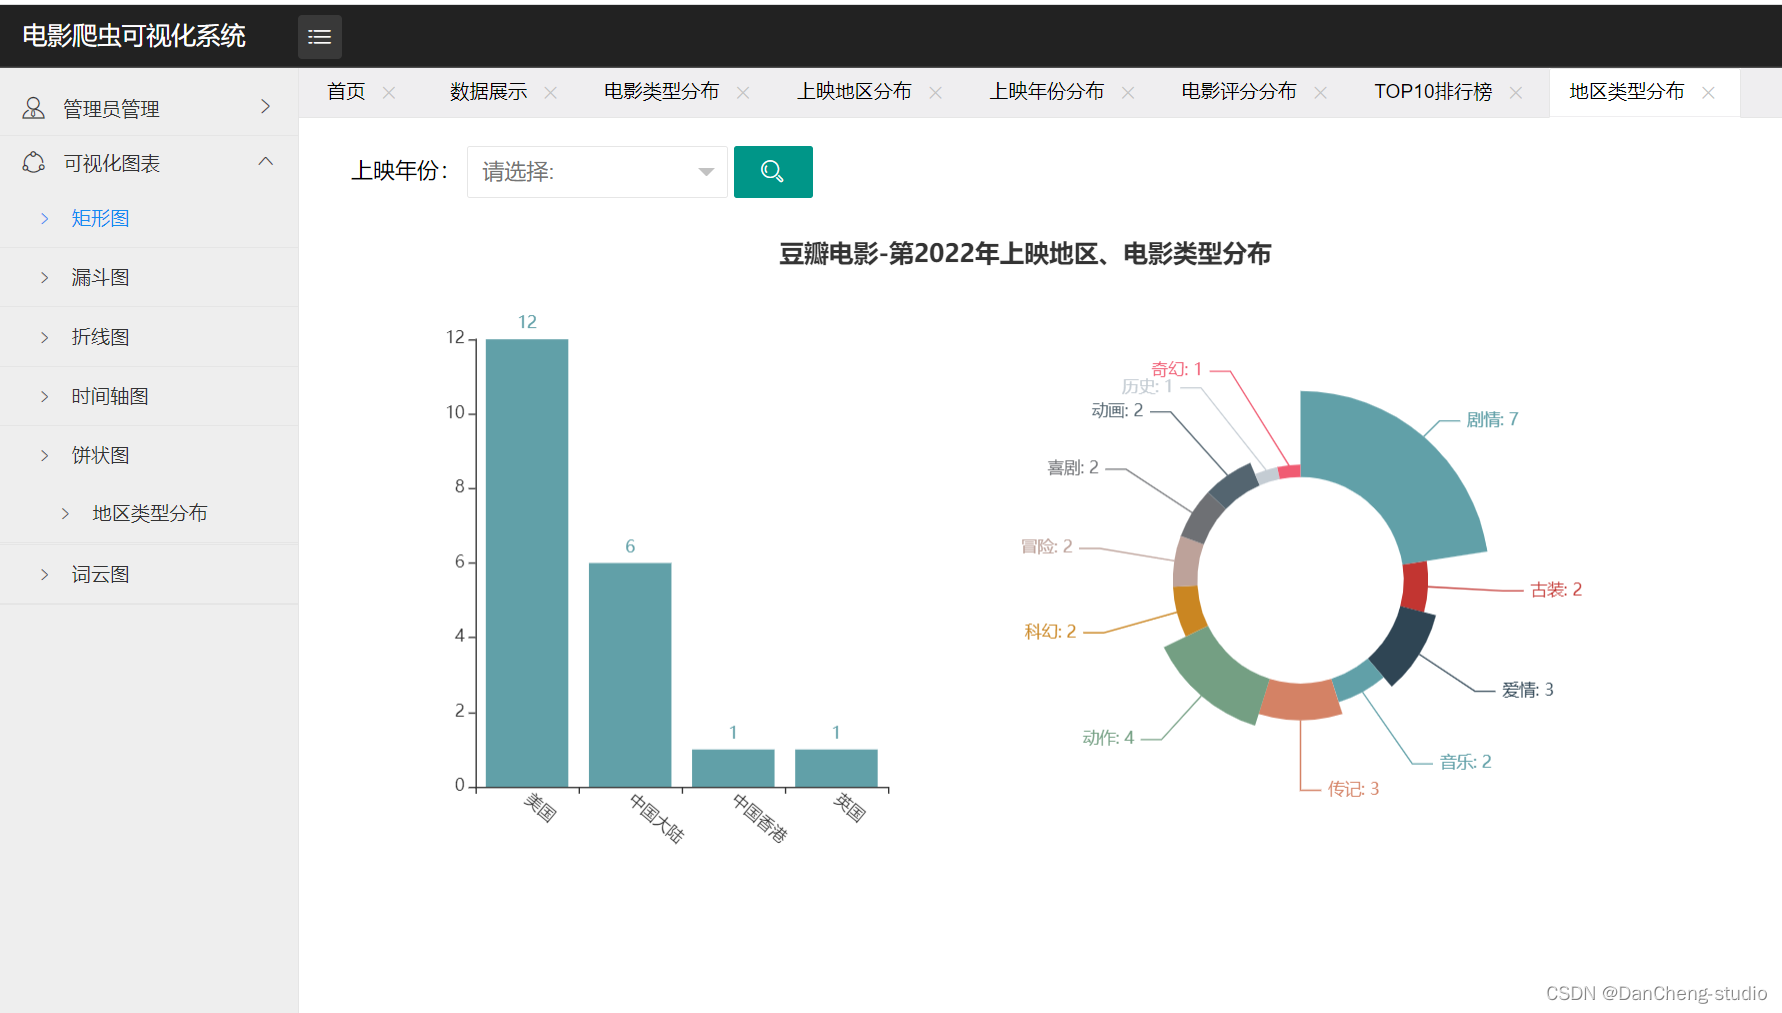
Task: Click the 可视化图表 chart icon
Action: (x=34, y=162)
